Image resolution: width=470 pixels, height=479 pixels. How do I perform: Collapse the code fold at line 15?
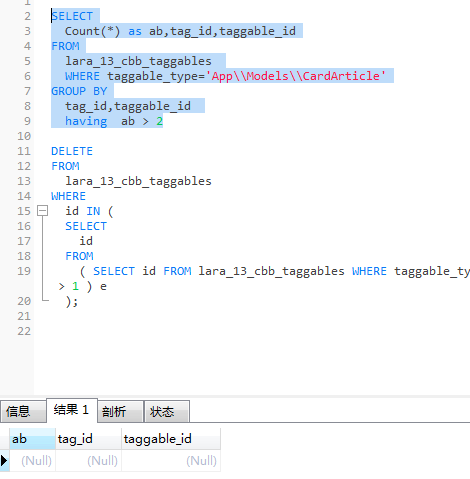(42, 211)
